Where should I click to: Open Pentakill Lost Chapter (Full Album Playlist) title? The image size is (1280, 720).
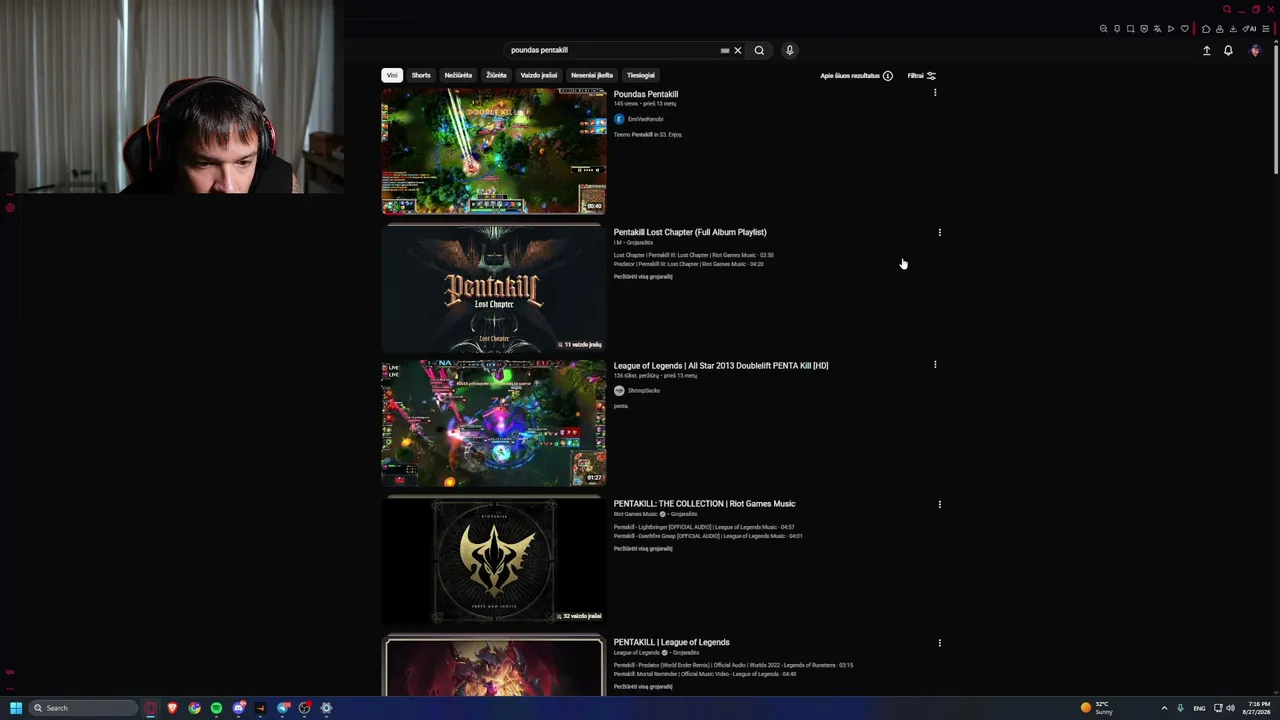[690, 232]
